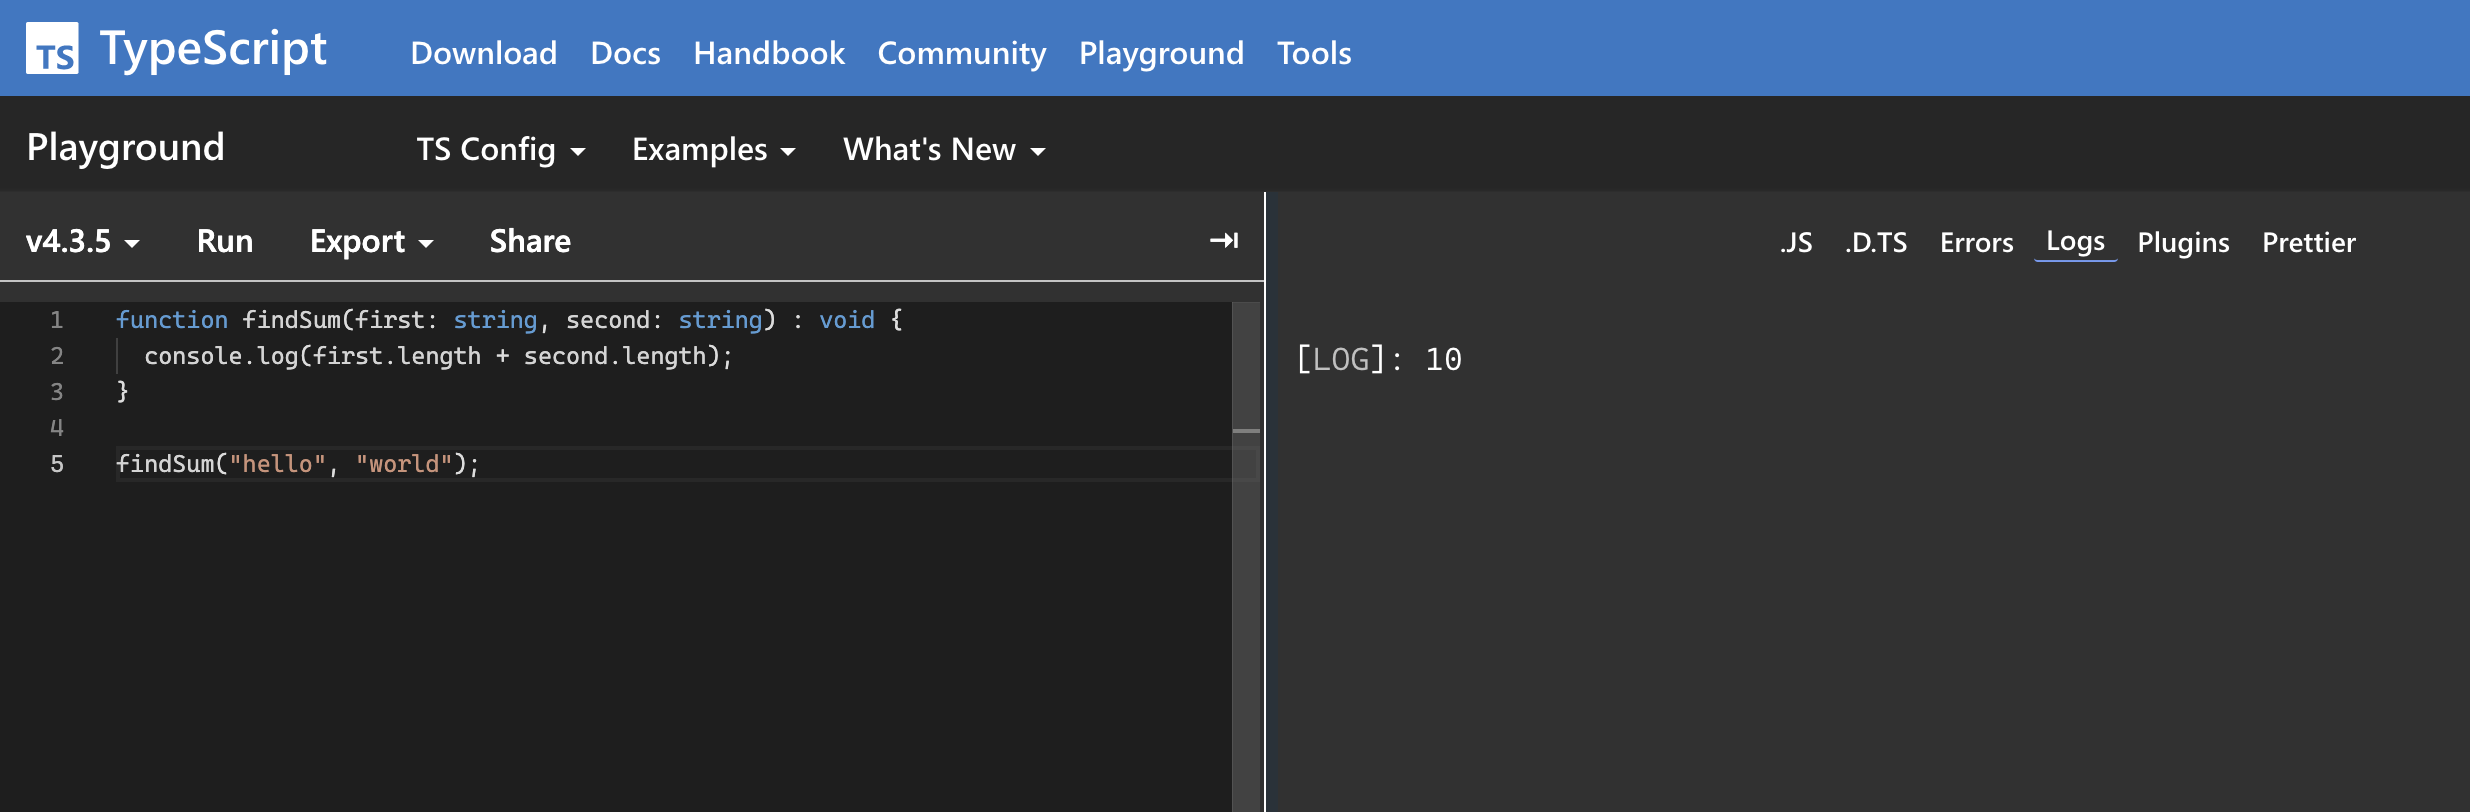The width and height of the screenshot is (2470, 812).
Task: Open the Tools nav link
Action: click(1314, 52)
